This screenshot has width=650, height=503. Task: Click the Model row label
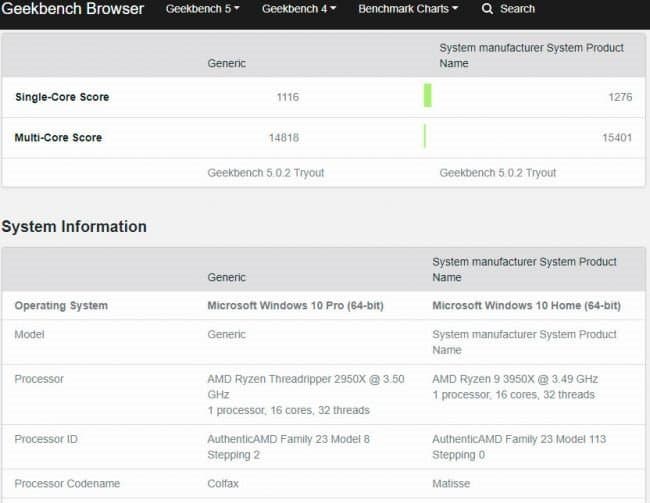point(29,334)
